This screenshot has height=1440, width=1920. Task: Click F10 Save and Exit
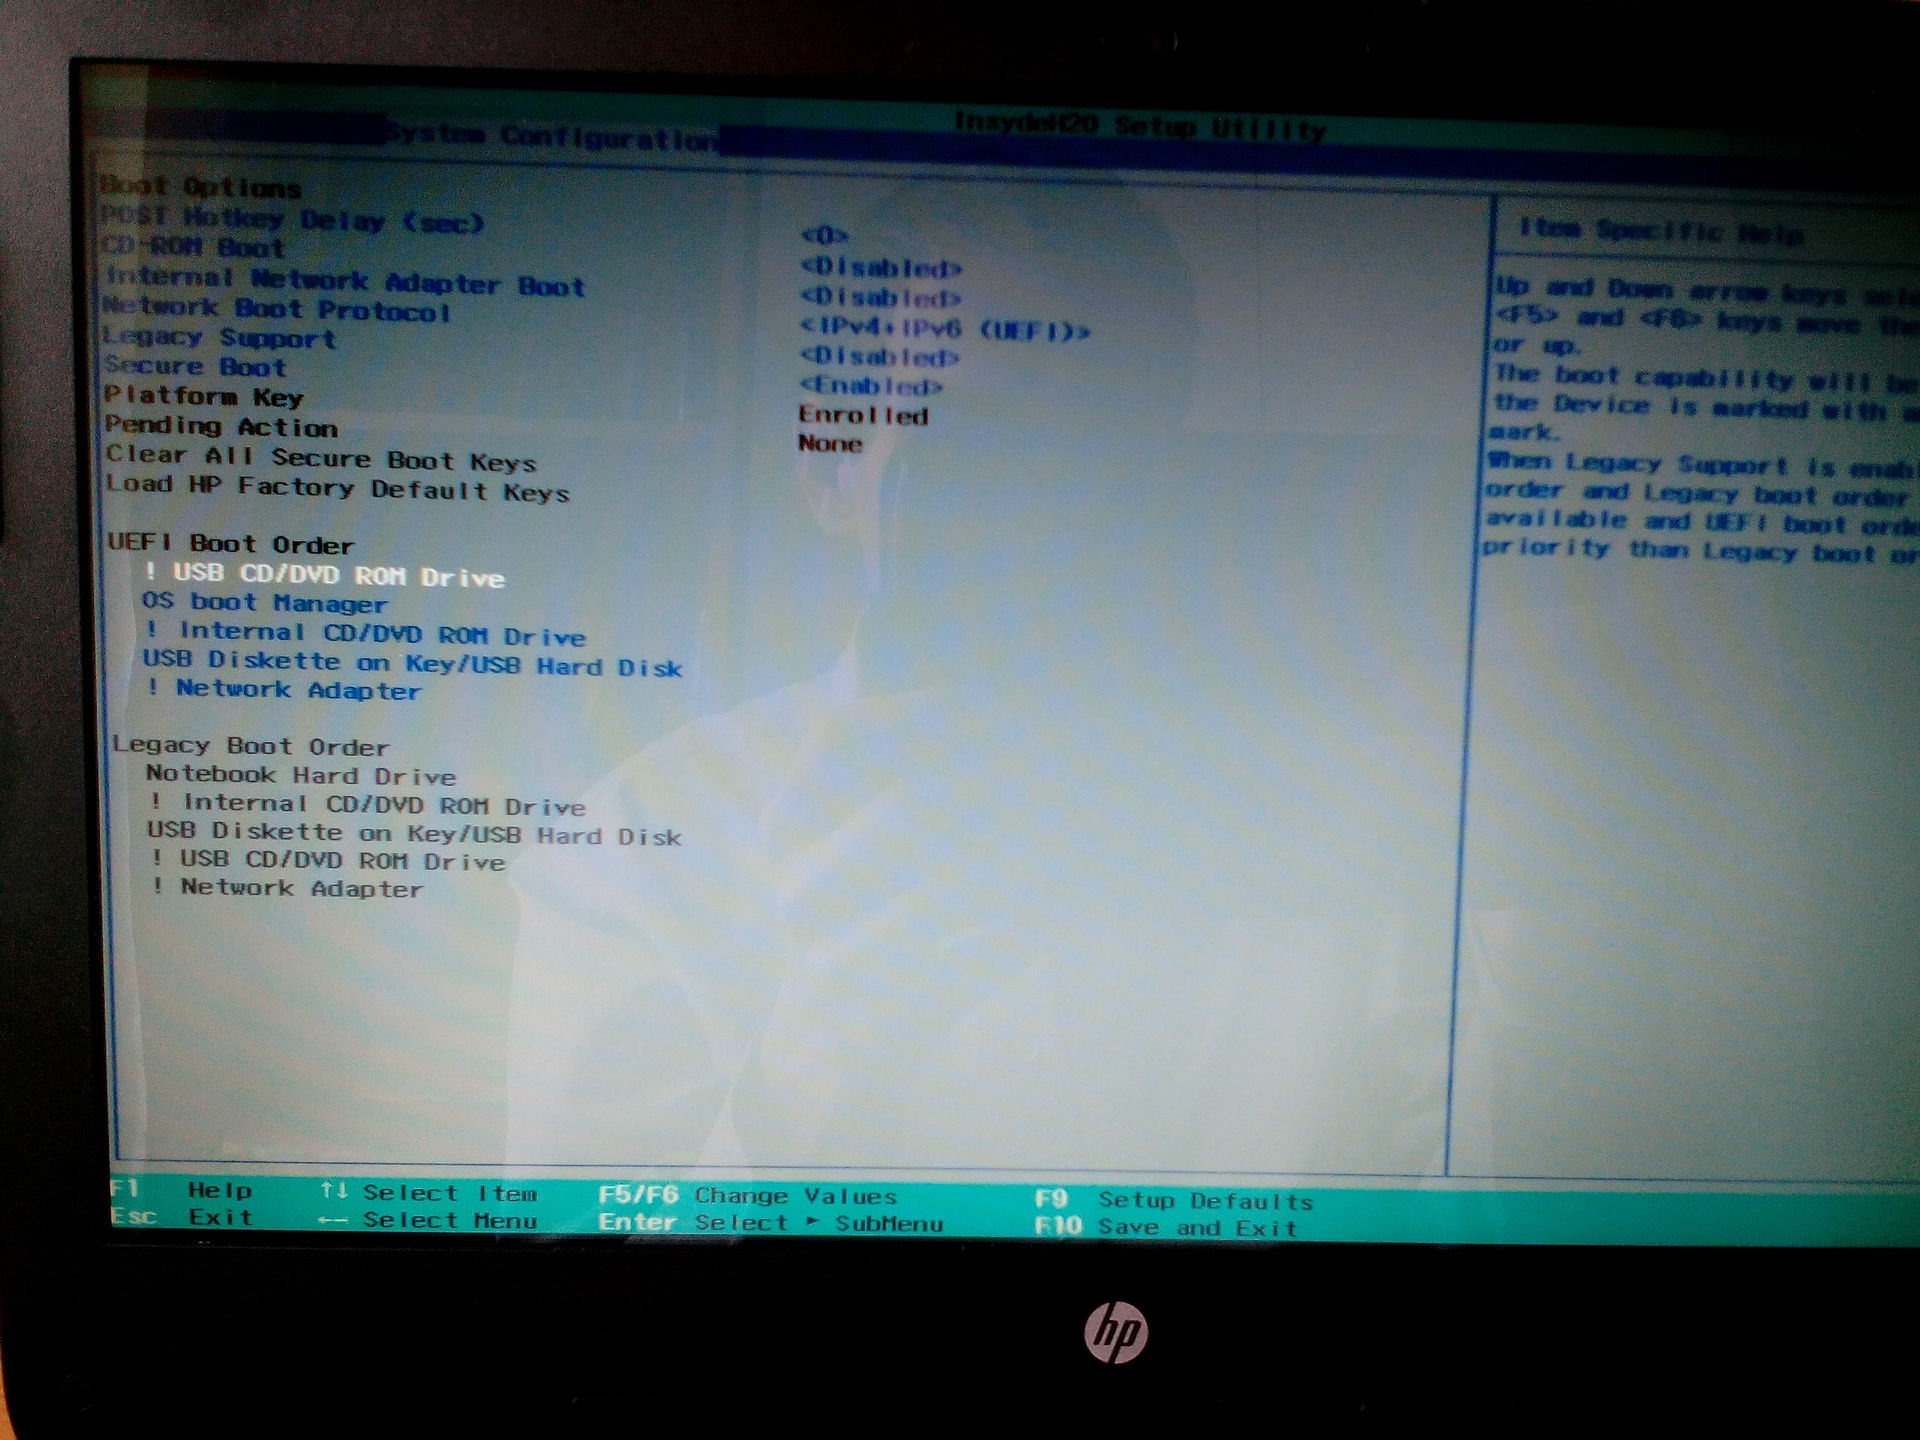point(1166,1226)
